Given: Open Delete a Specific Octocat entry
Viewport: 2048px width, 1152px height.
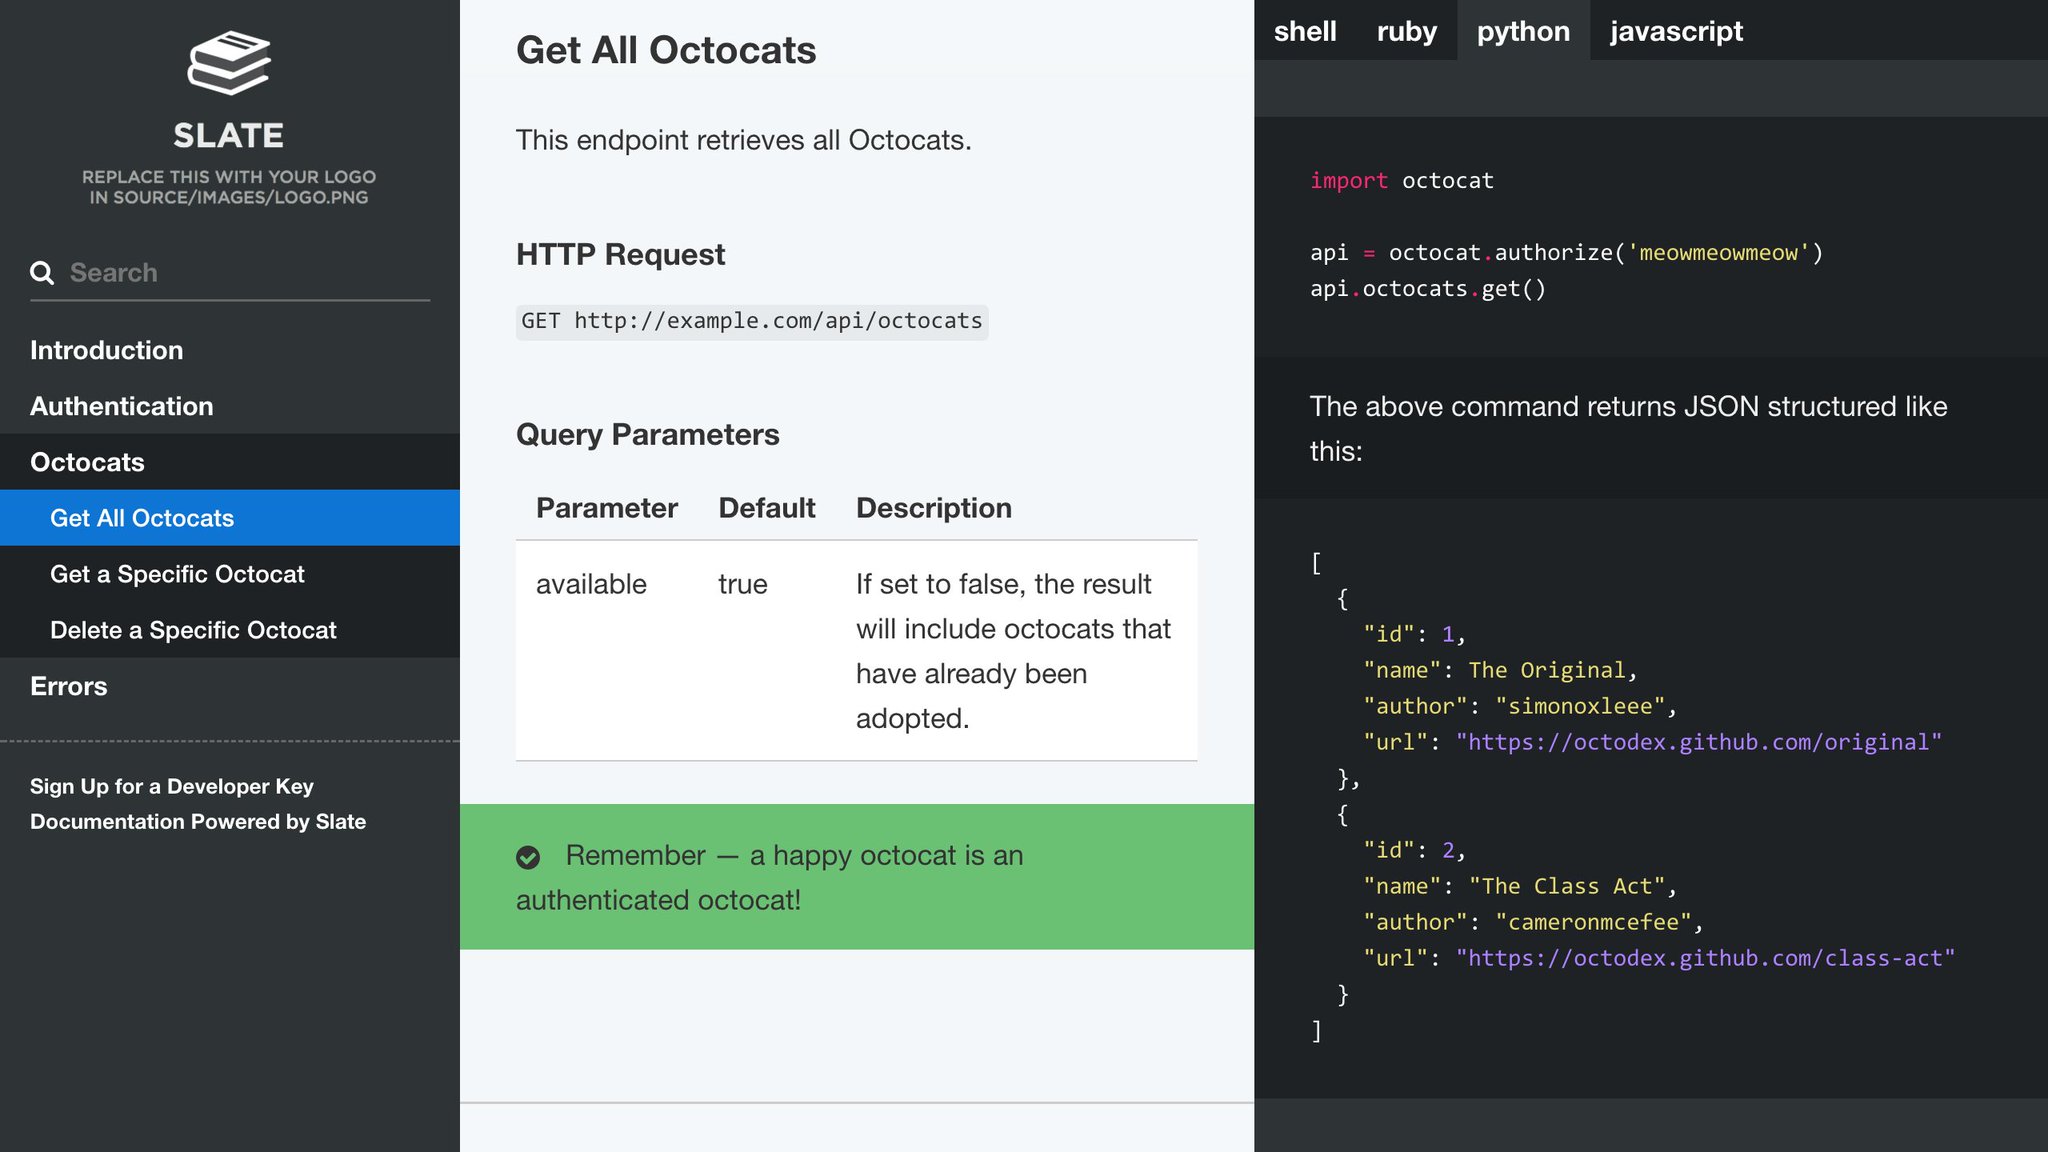Looking at the screenshot, I should pos(193,630).
